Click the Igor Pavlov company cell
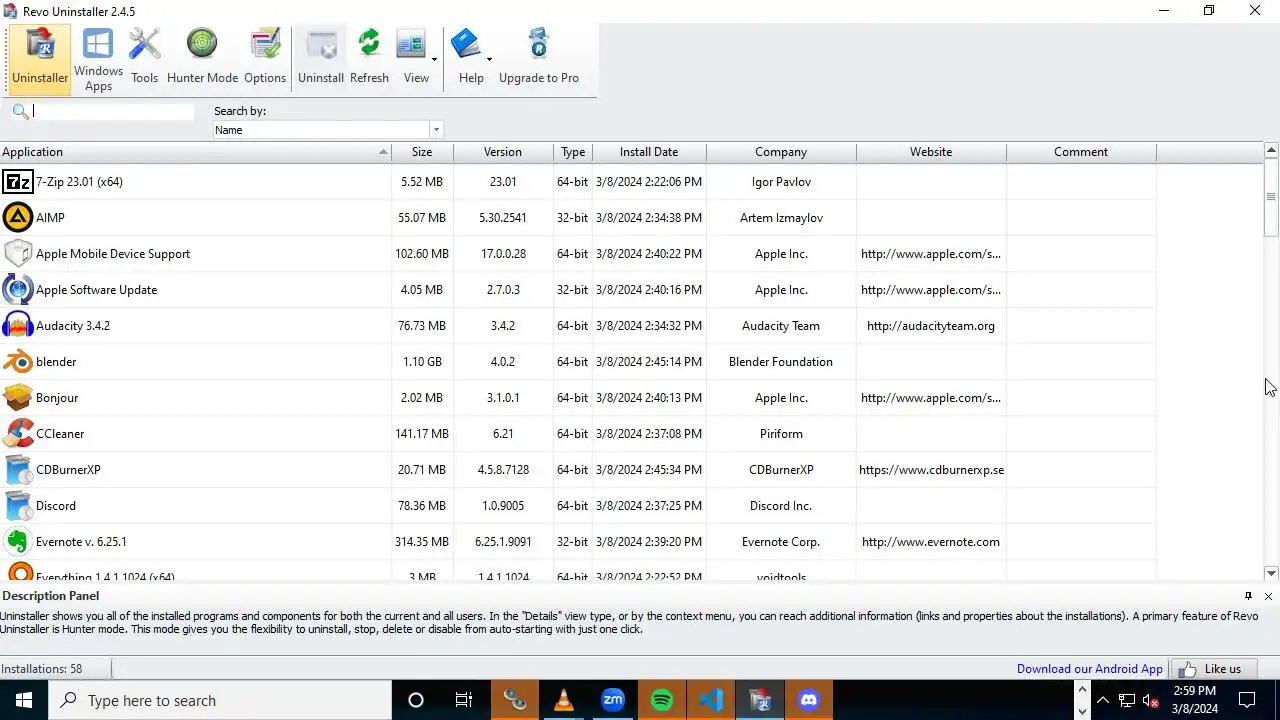The width and height of the screenshot is (1280, 720). [x=781, y=182]
